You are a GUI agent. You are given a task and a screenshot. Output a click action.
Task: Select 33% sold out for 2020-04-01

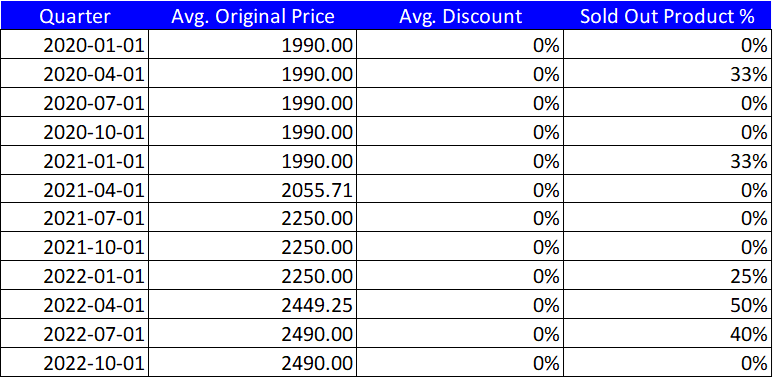point(668,74)
